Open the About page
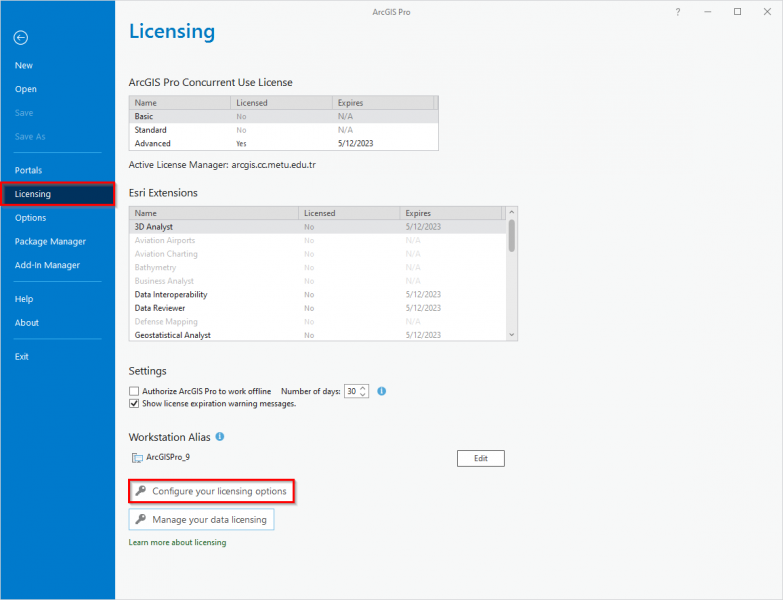Screen dimensions: 783x600 click(x=26, y=322)
